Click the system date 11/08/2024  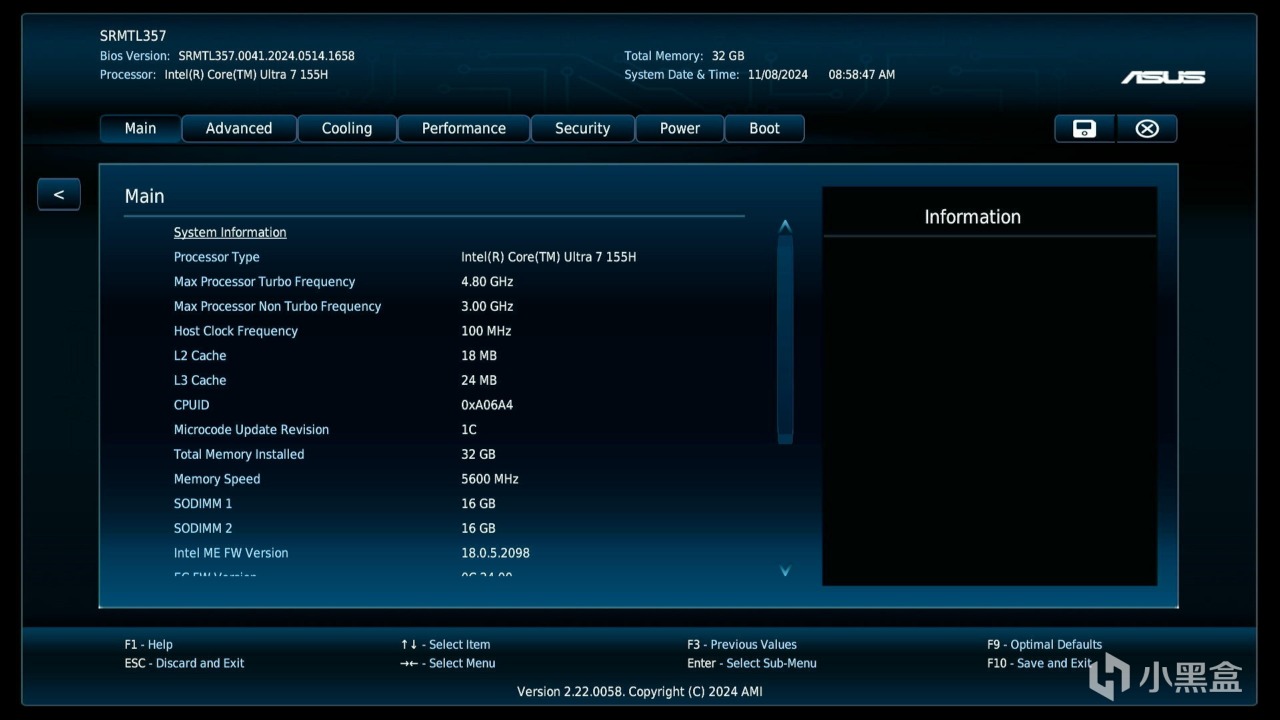(778, 75)
